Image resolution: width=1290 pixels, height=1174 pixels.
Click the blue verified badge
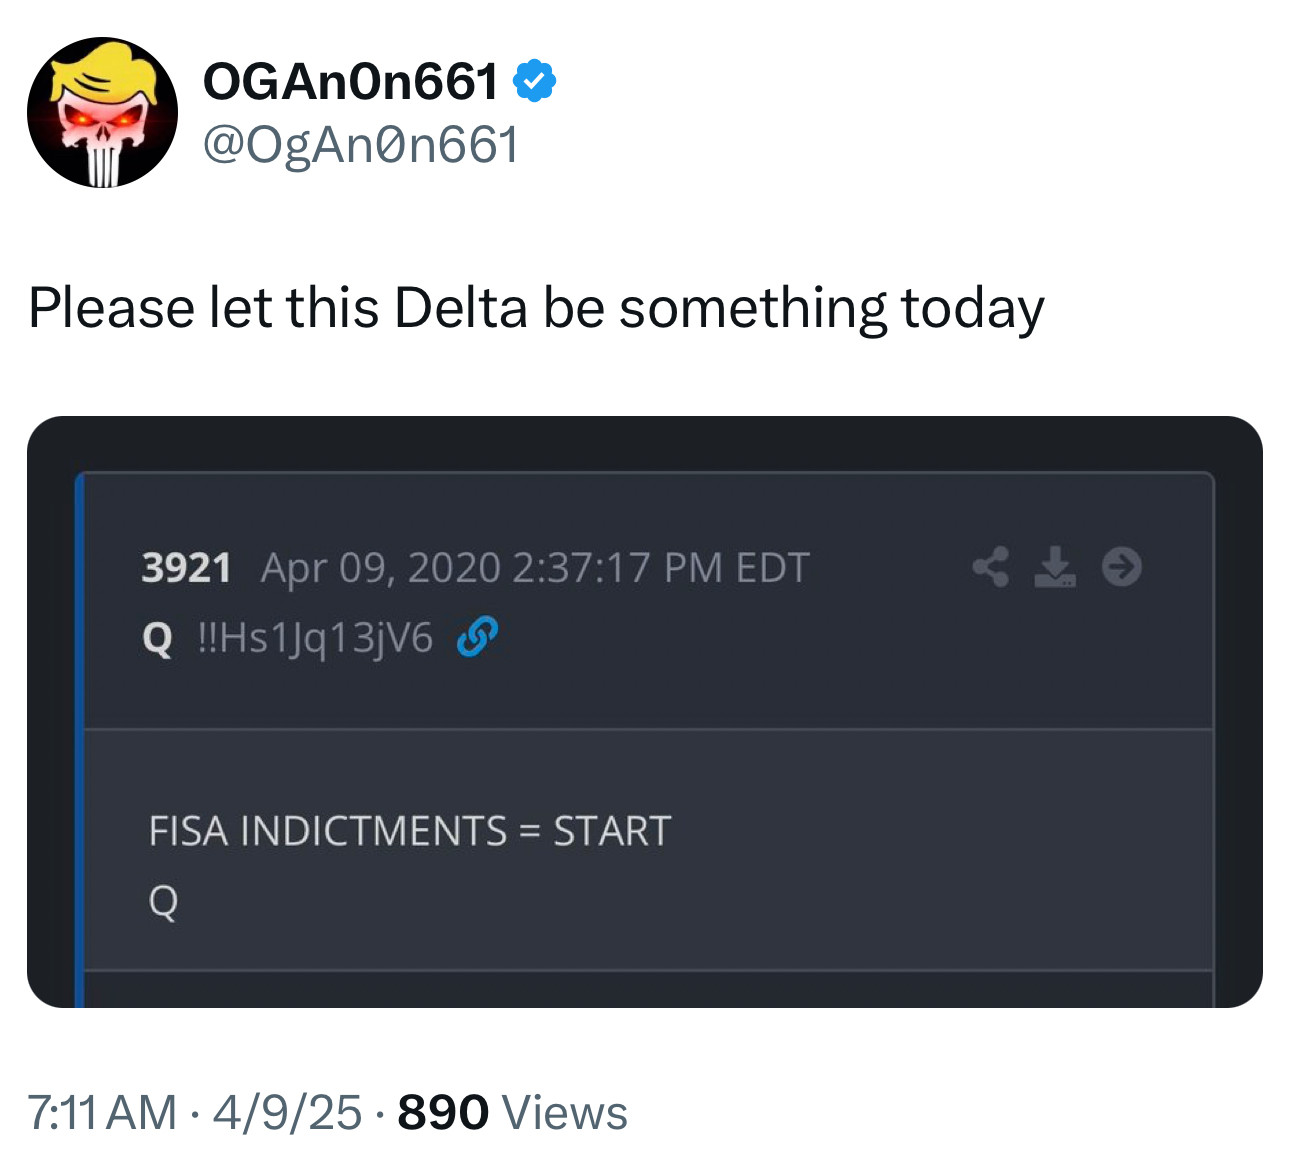pyautogui.click(x=535, y=82)
